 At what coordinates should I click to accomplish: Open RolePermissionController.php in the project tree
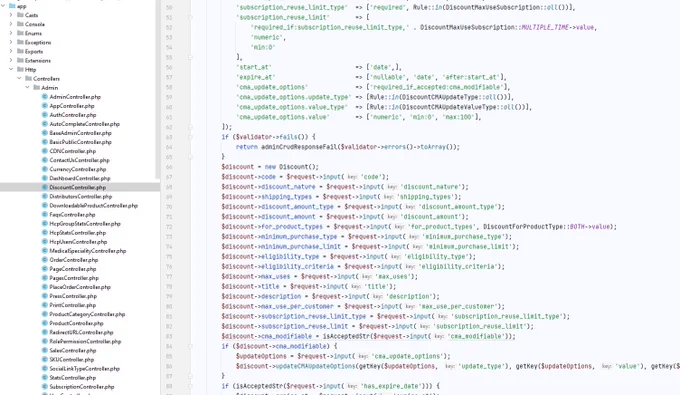[x=85, y=342]
